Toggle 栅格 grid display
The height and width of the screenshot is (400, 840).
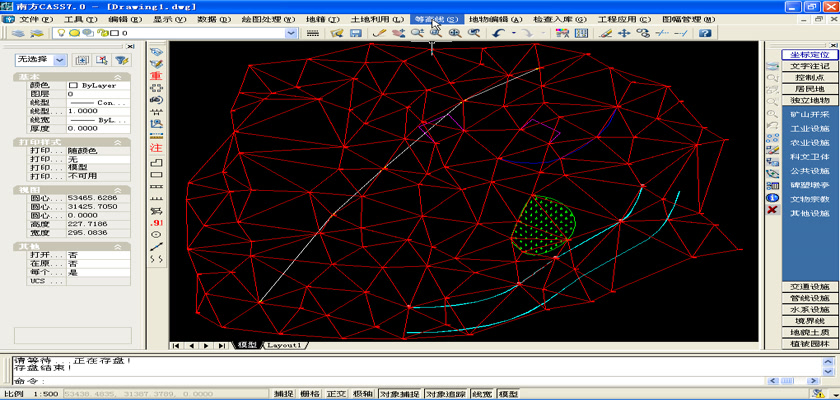[x=310, y=394]
